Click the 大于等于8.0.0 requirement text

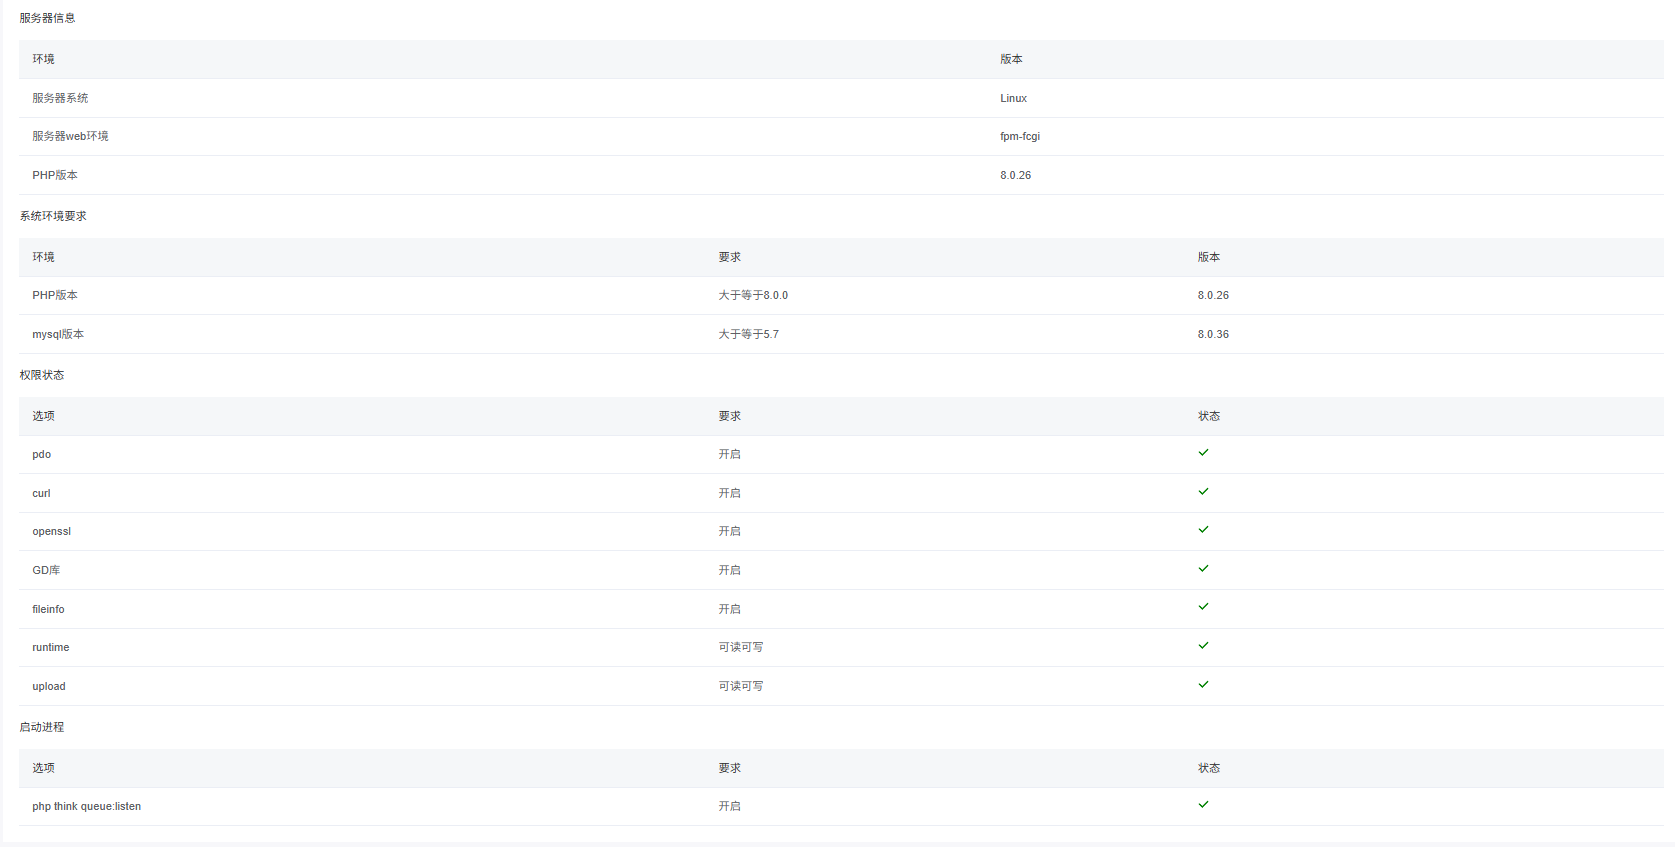point(753,295)
